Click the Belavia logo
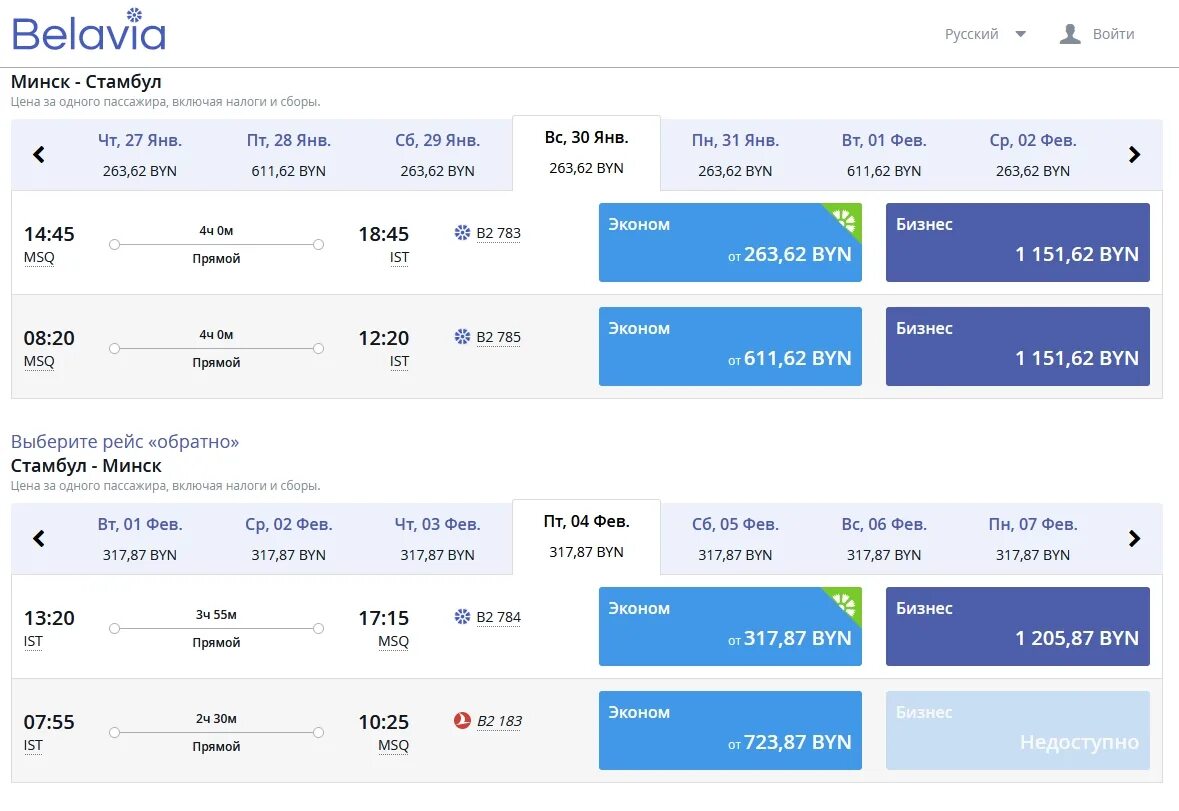The image size is (1179, 811). tap(88, 31)
